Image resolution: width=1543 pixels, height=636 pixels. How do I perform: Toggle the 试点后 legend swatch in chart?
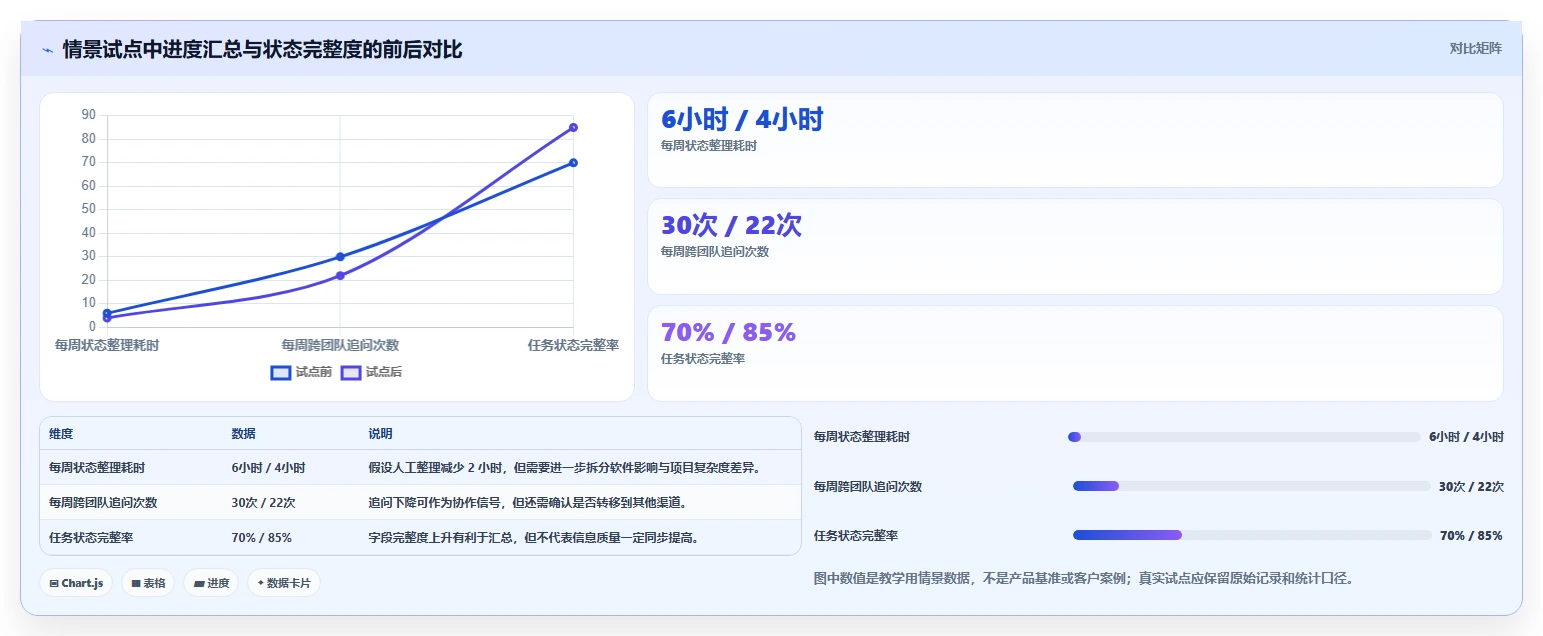click(x=351, y=373)
